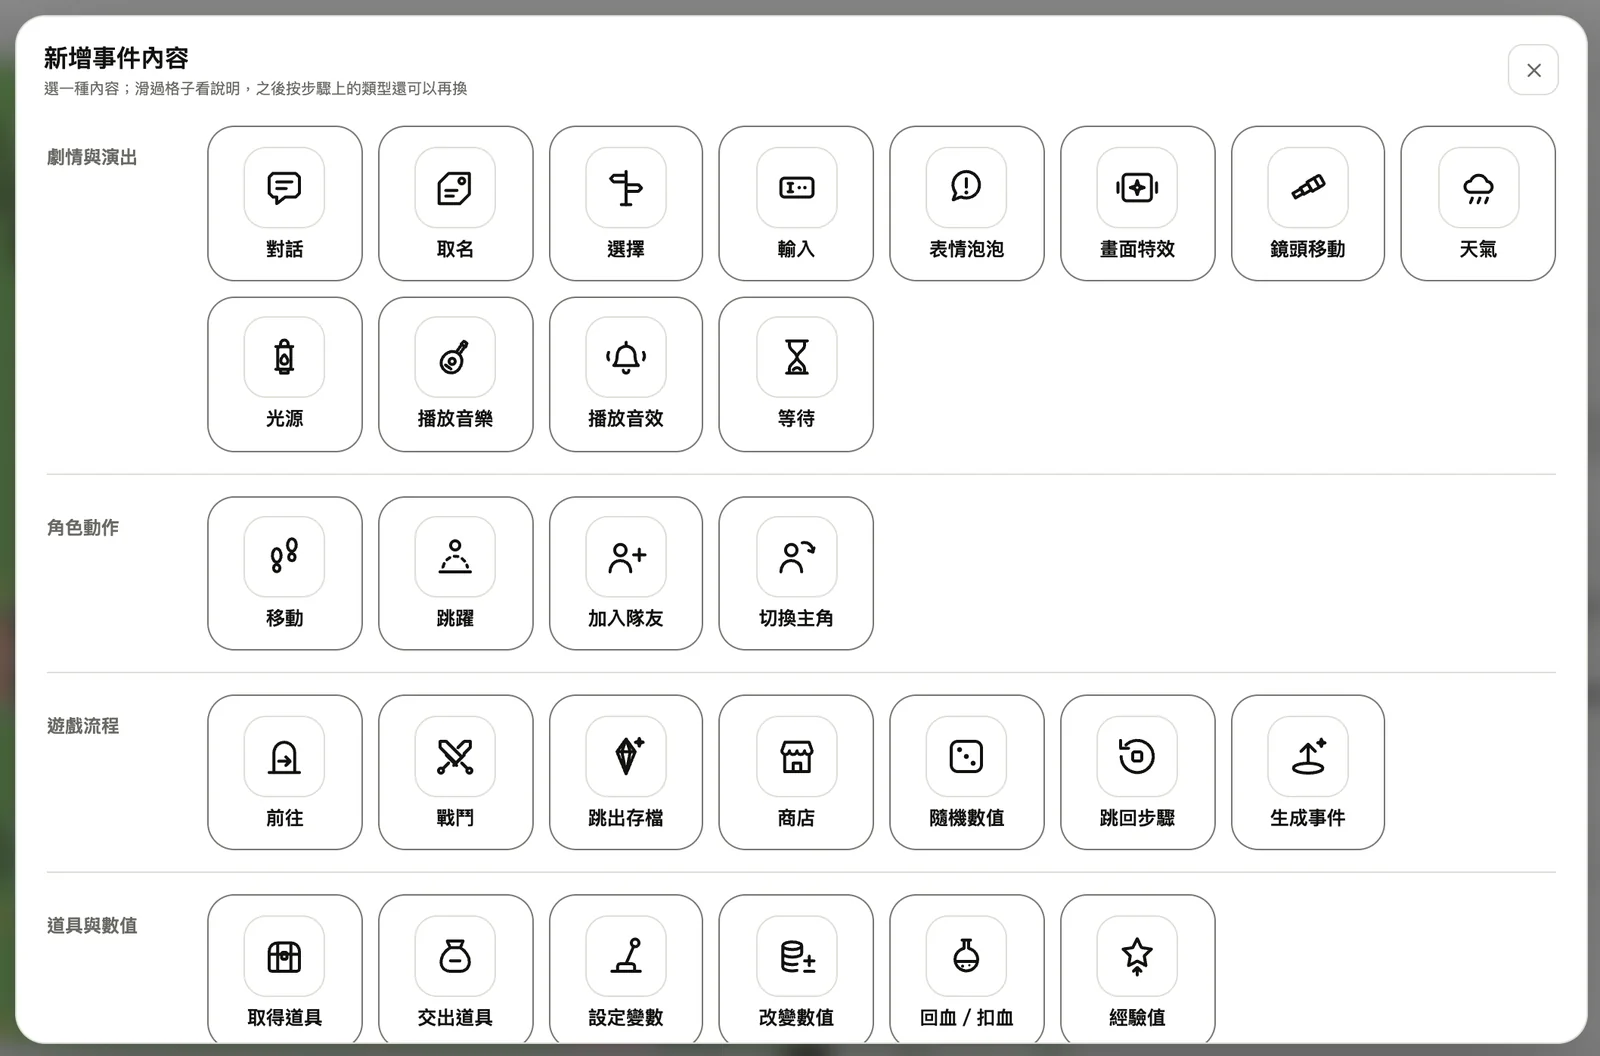Click the 跳出存檔 save prompt tile

626,773
